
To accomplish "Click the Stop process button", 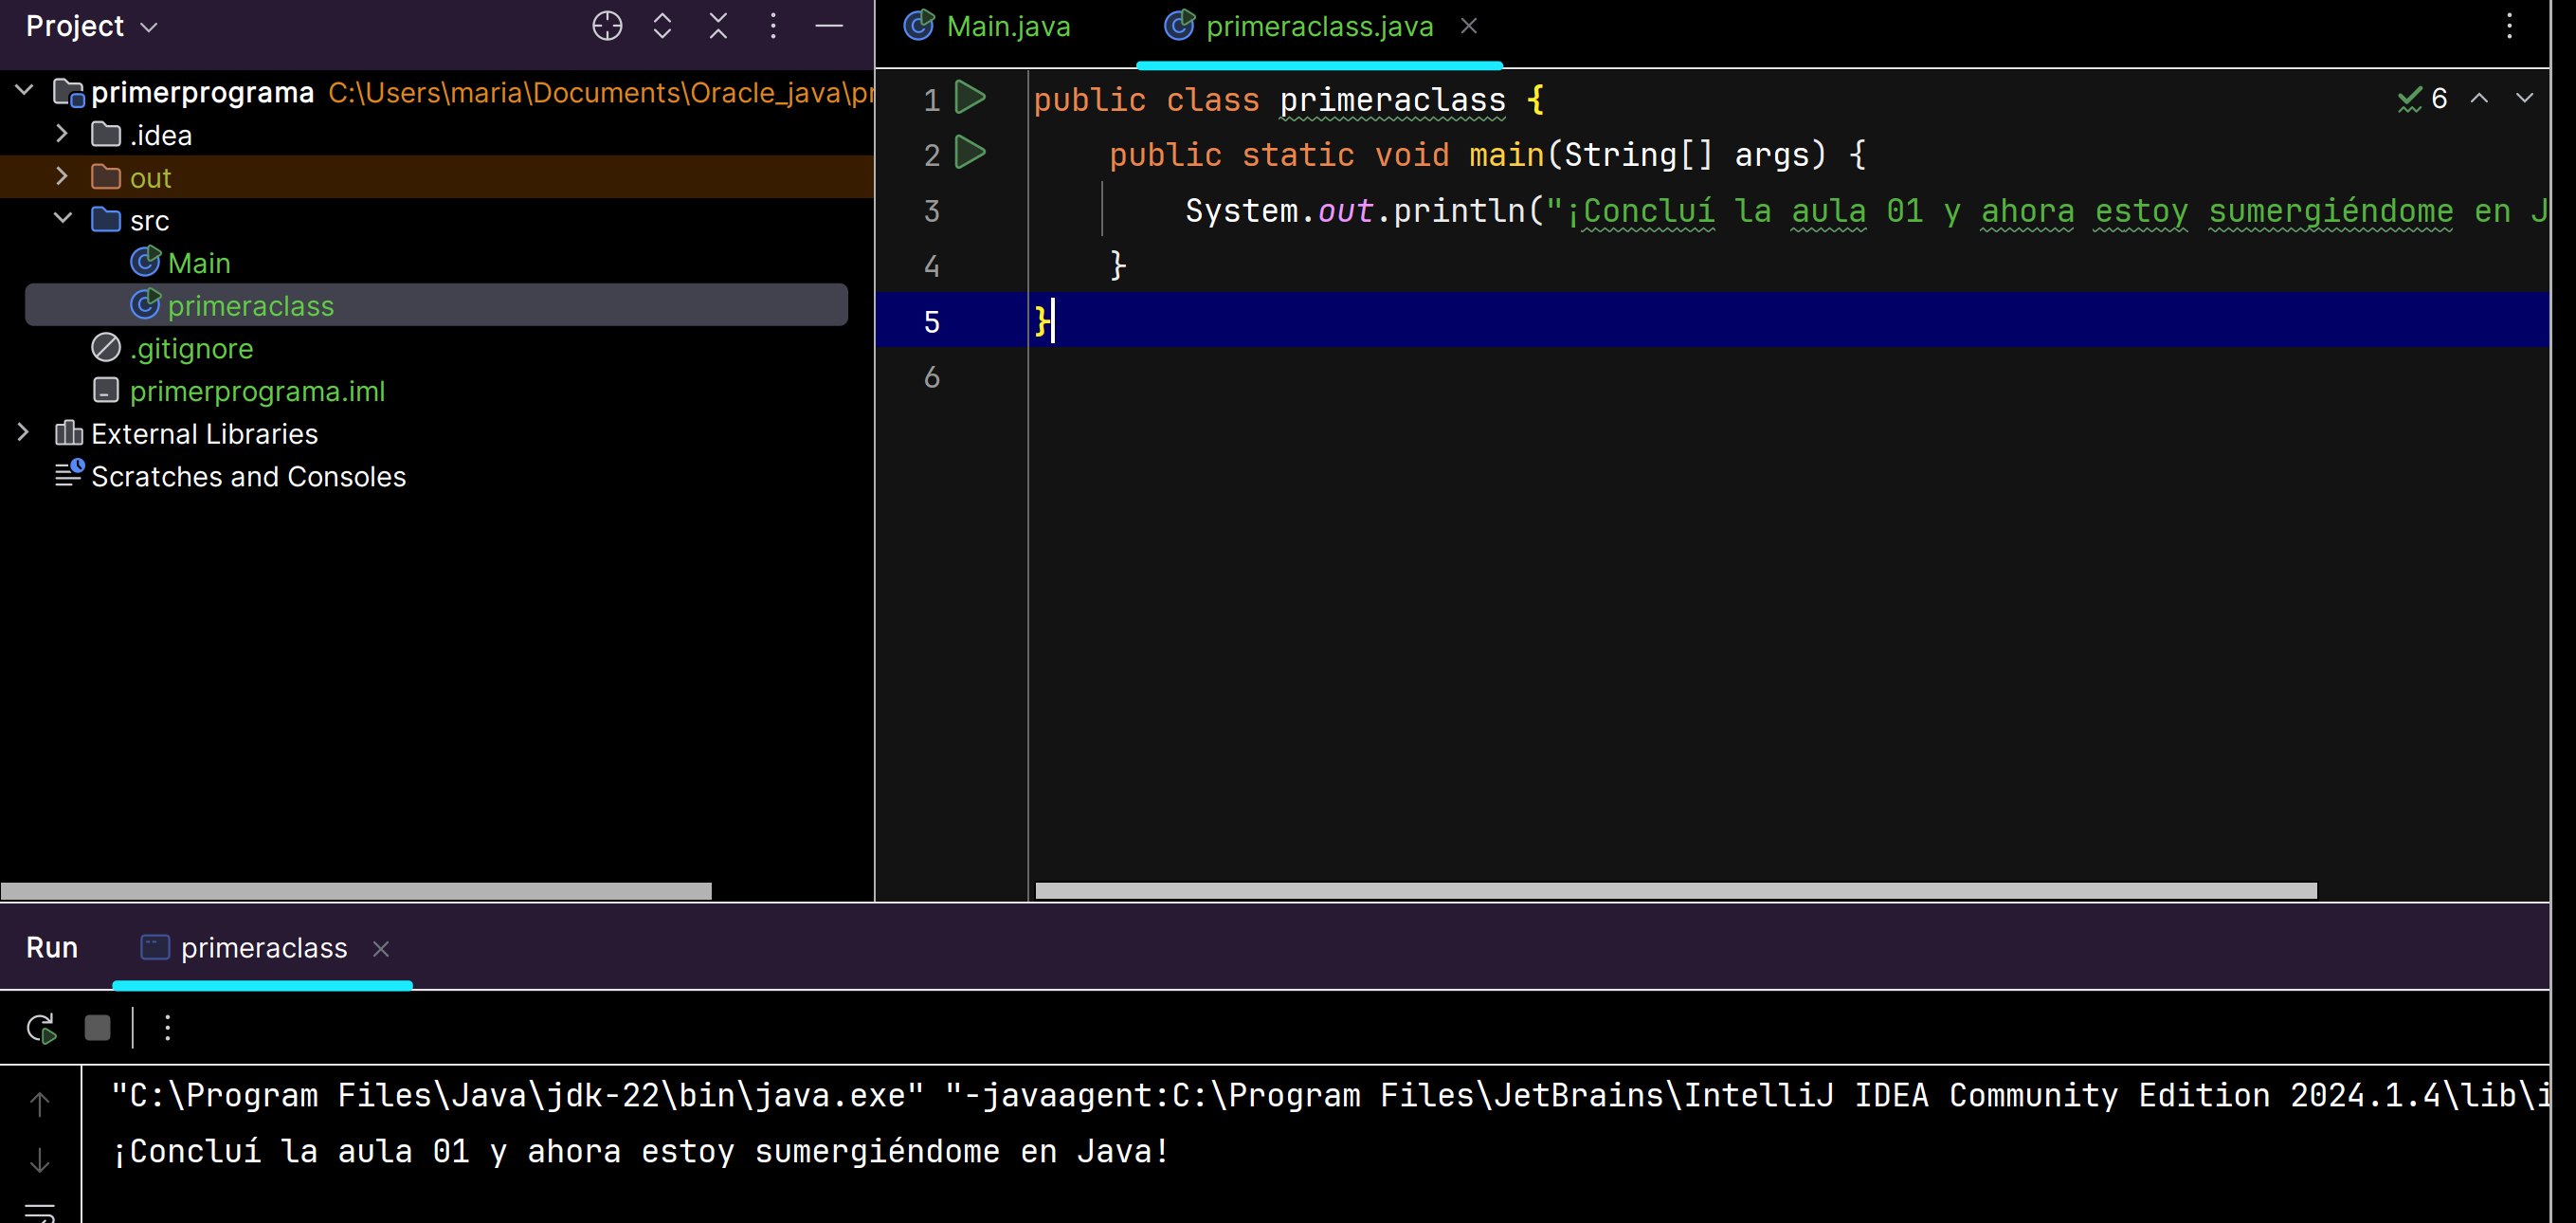I will 97,1027.
